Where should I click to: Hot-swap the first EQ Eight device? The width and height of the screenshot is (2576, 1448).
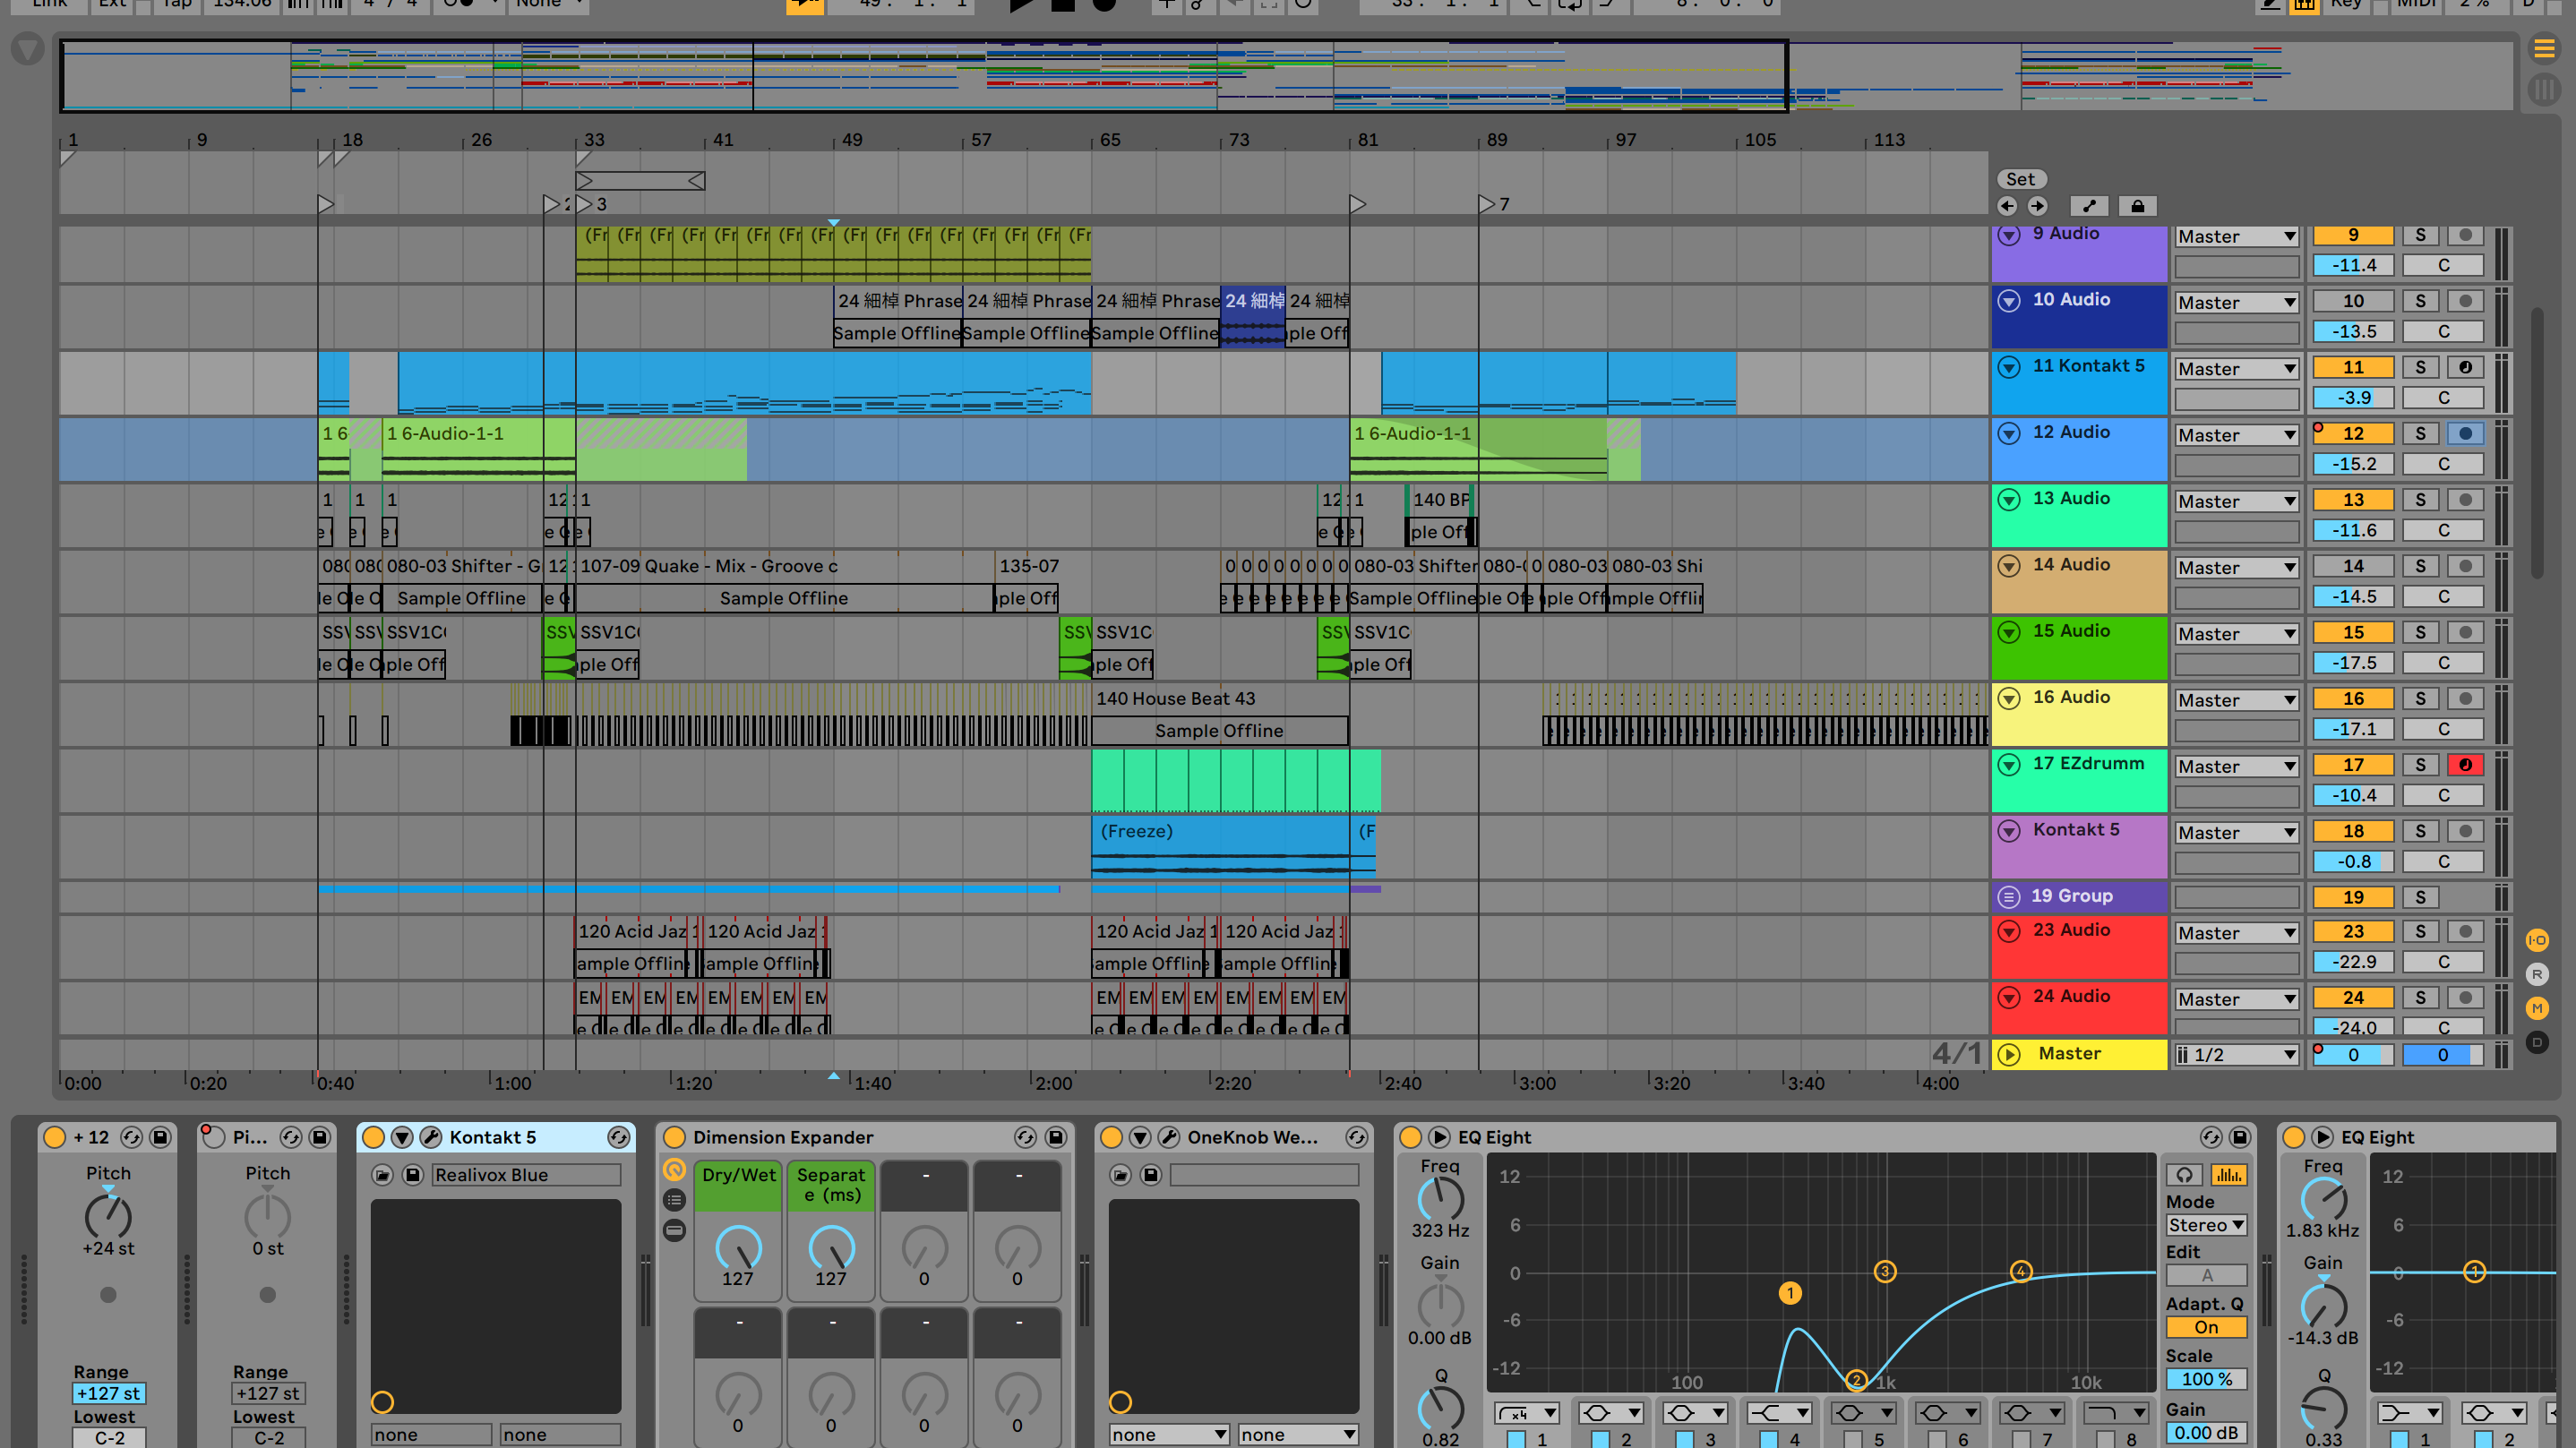pyautogui.click(x=2211, y=1137)
